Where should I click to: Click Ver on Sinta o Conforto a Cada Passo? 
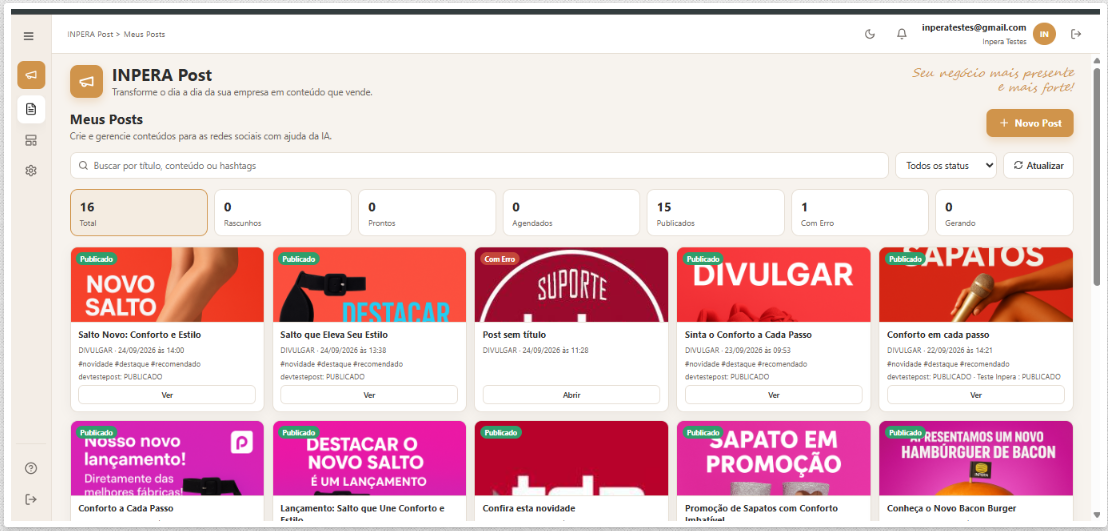click(774, 395)
